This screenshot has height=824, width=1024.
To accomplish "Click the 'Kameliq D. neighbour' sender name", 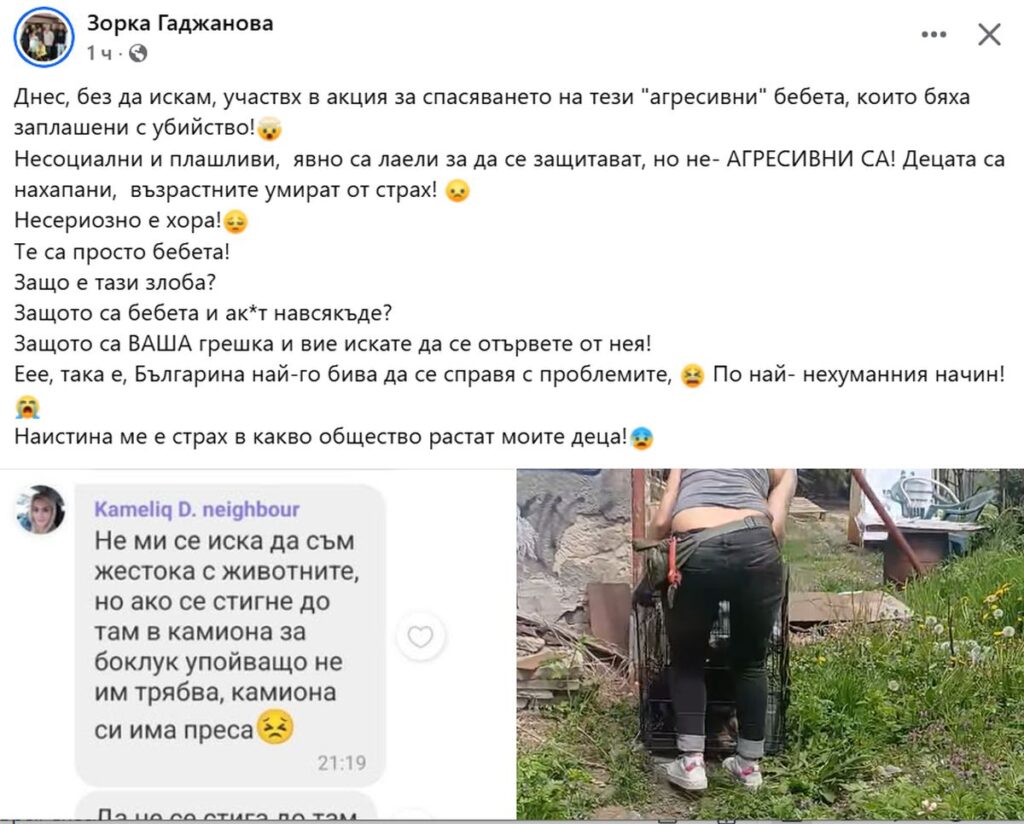I will (x=197, y=509).
